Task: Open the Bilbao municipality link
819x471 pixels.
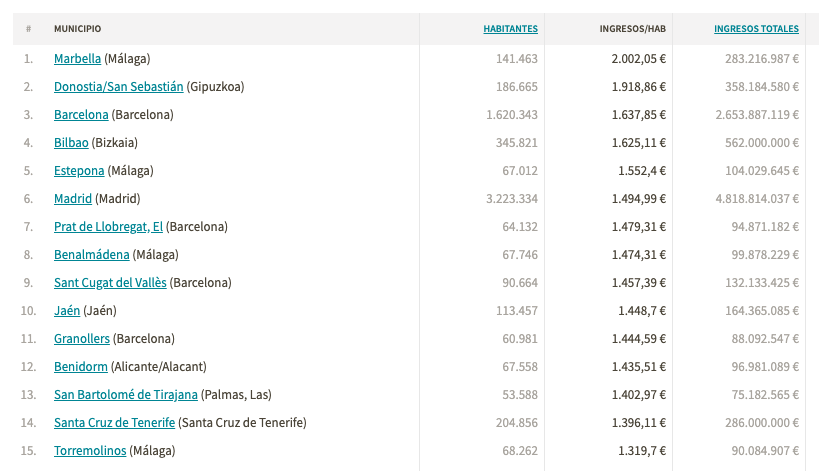Action: (71, 143)
